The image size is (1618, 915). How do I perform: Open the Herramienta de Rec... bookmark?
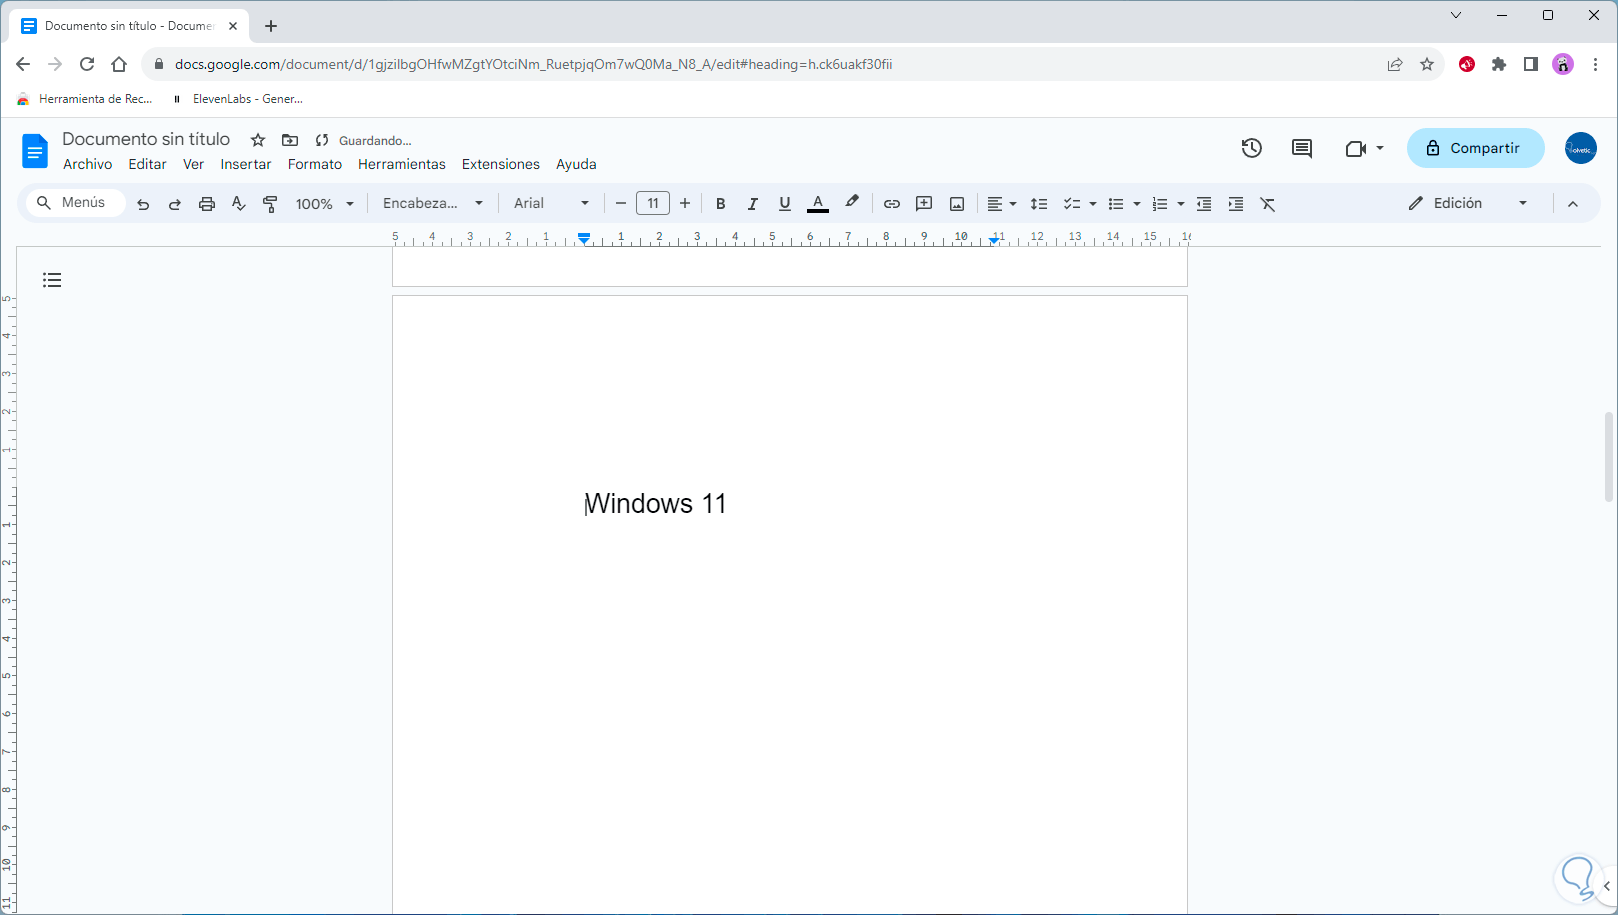pos(85,99)
